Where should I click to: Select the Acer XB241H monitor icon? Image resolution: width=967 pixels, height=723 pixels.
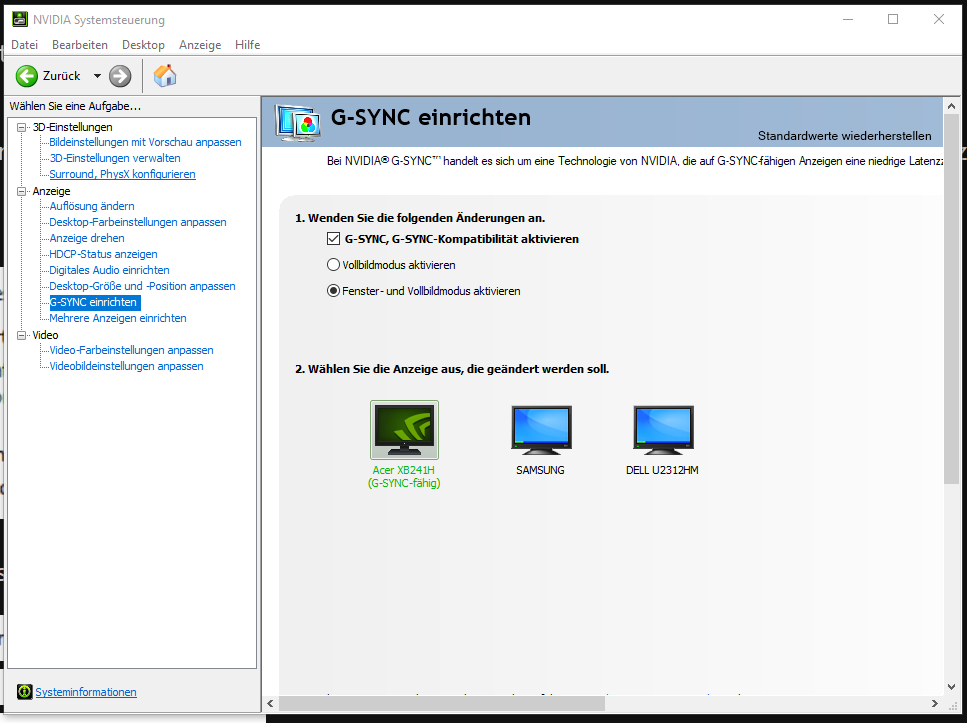point(404,429)
